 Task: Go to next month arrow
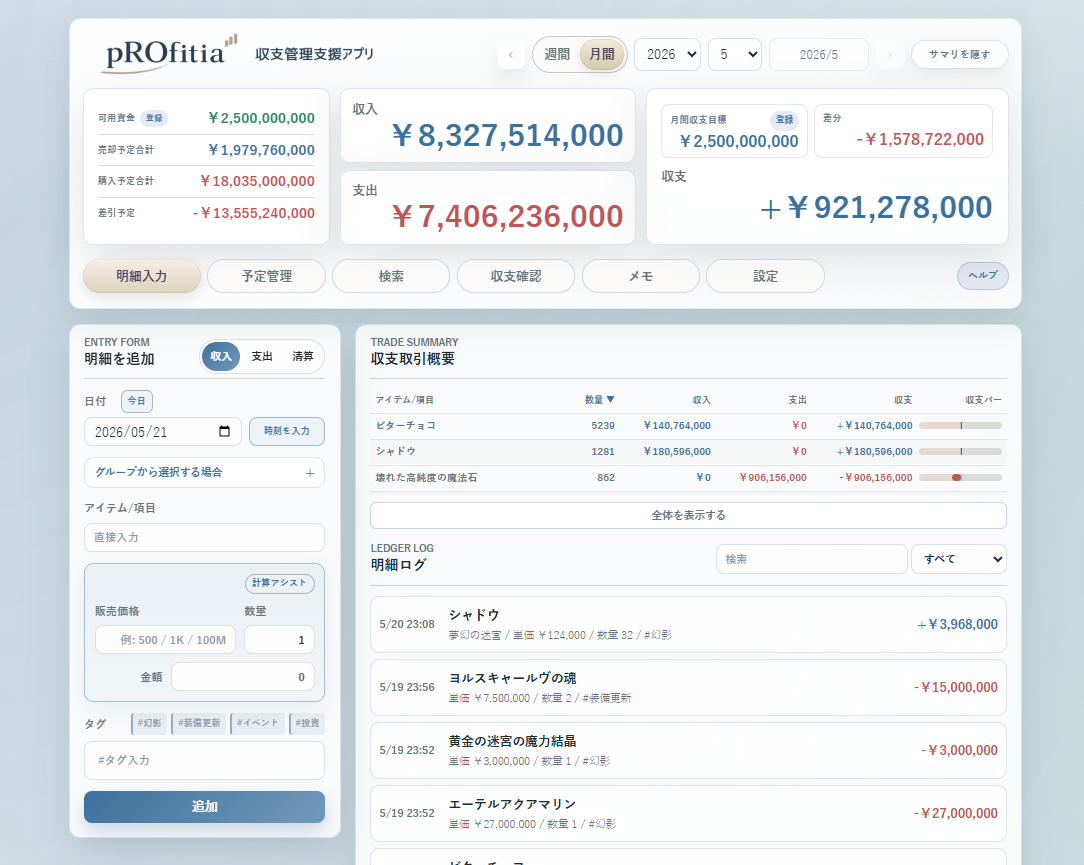click(x=890, y=55)
